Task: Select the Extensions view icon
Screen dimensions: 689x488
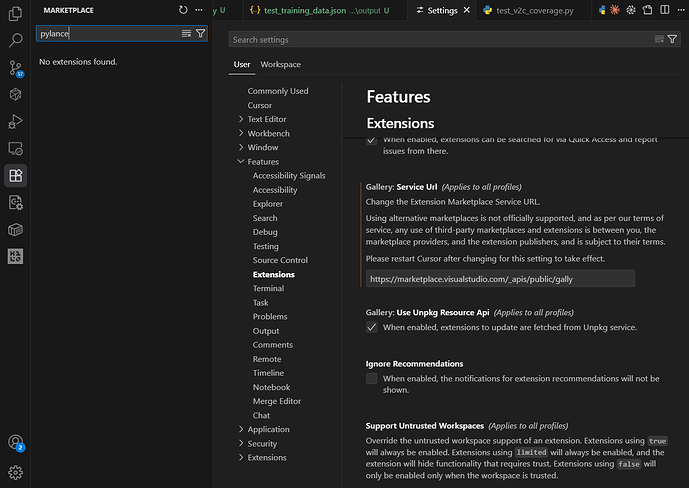Action: (x=15, y=176)
